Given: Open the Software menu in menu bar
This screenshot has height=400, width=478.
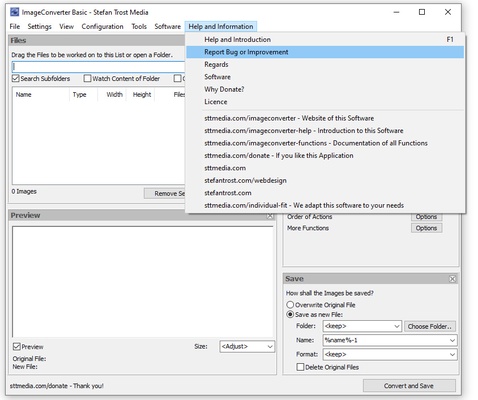Looking at the screenshot, I should point(167,26).
